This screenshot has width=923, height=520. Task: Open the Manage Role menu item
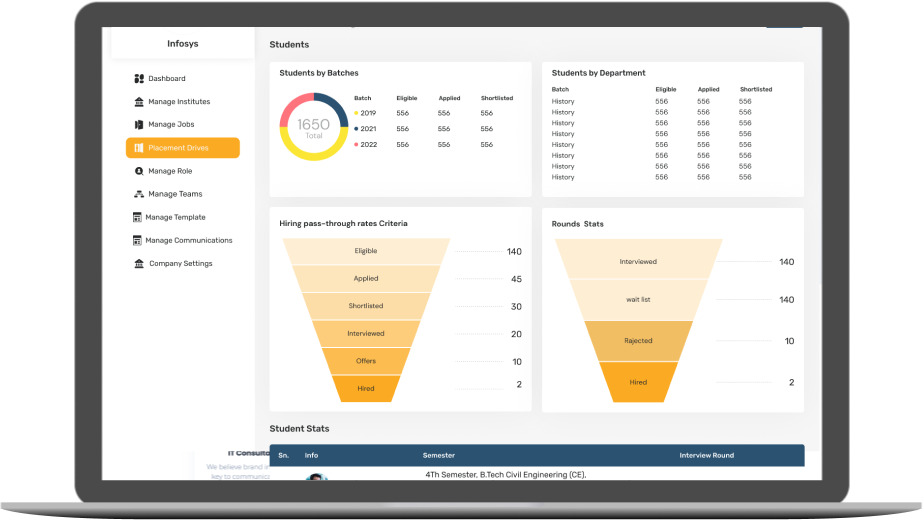[x=170, y=171]
